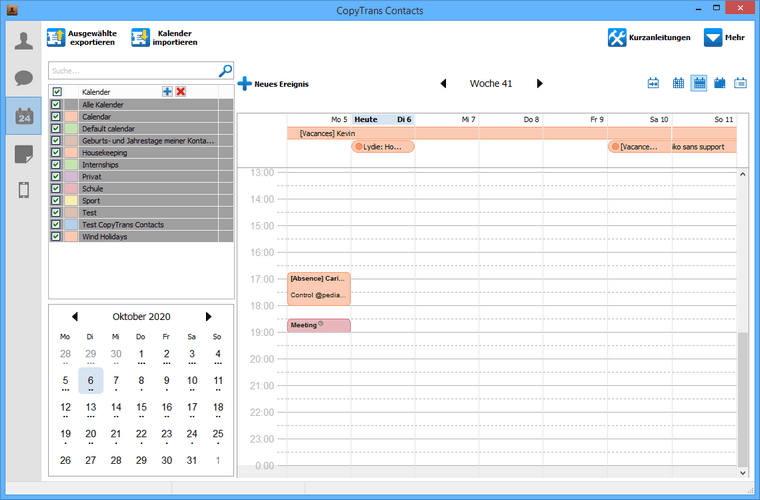Click the Di 6 Heute column header
The height and width of the screenshot is (500, 760).
click(383, 119)
